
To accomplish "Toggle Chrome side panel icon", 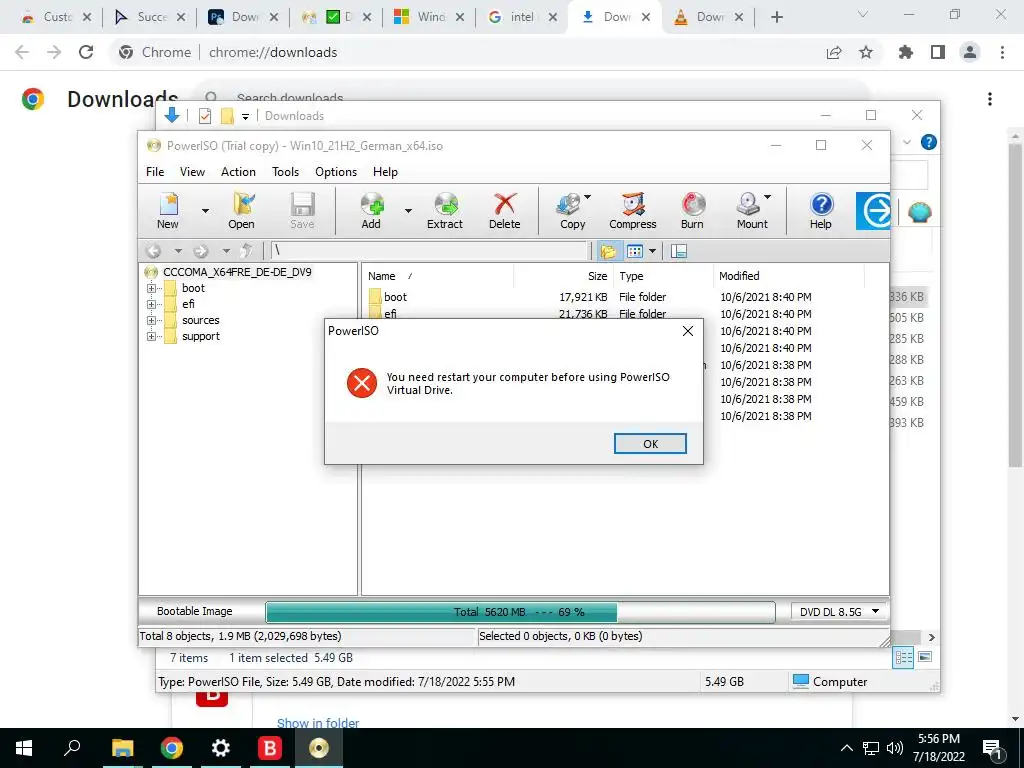I will tap(938, 52).
